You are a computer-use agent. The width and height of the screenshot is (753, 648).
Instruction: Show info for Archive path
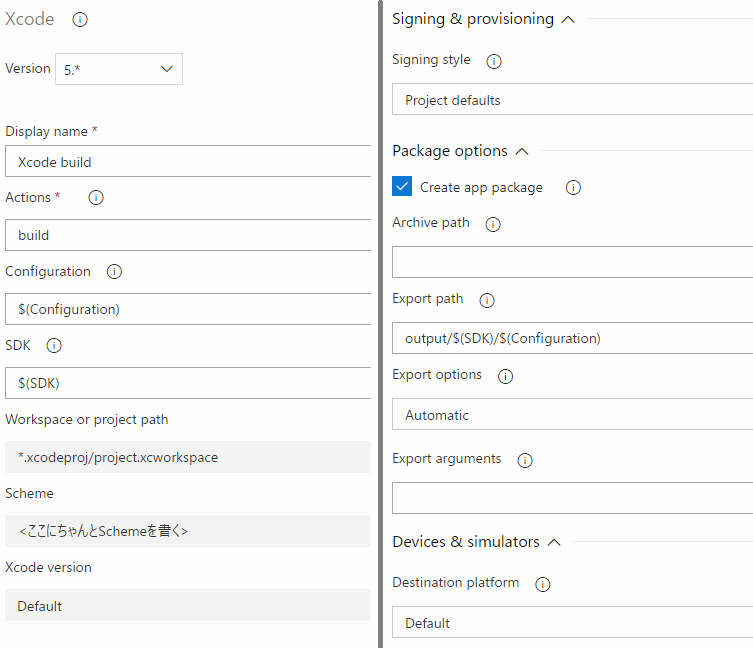coord(493,224)
